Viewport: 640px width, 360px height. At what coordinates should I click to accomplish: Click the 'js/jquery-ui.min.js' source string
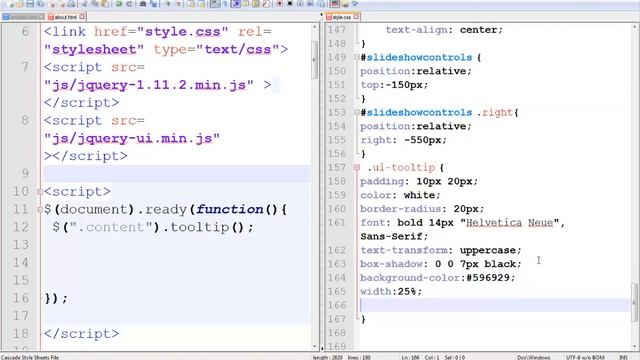point(132,138)
